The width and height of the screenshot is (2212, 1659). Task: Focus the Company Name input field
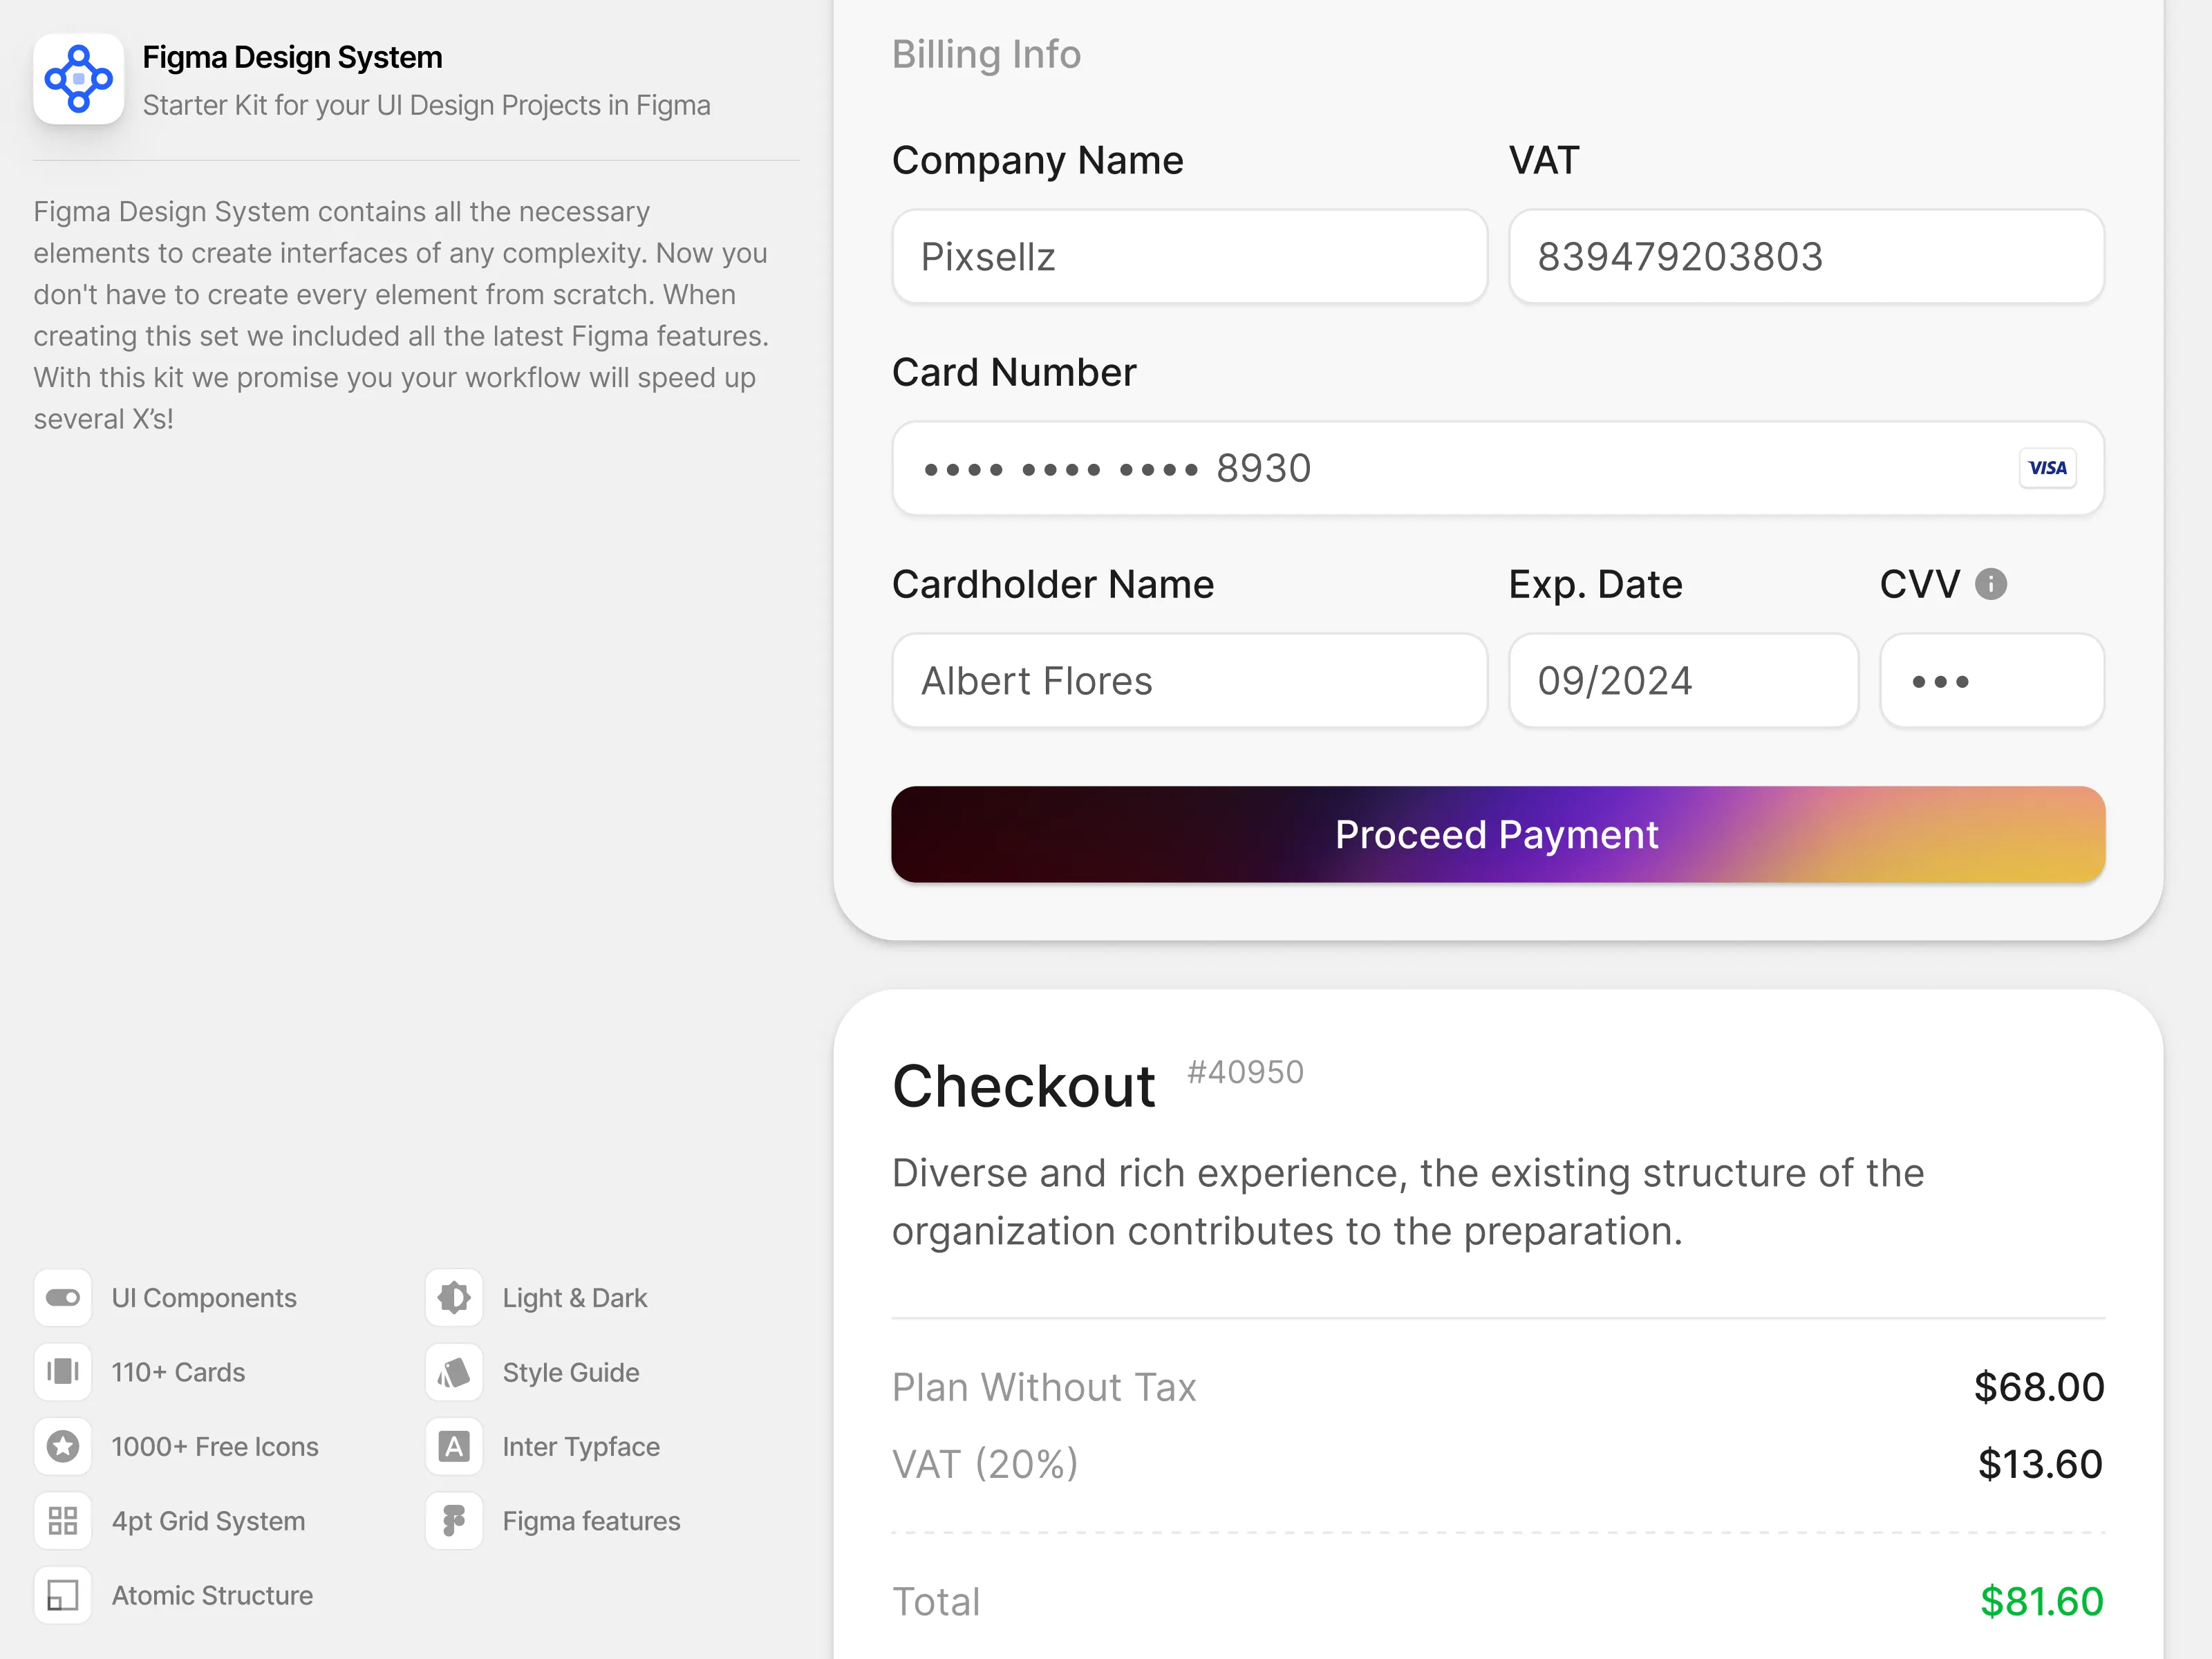click(x=1189, y=256)
